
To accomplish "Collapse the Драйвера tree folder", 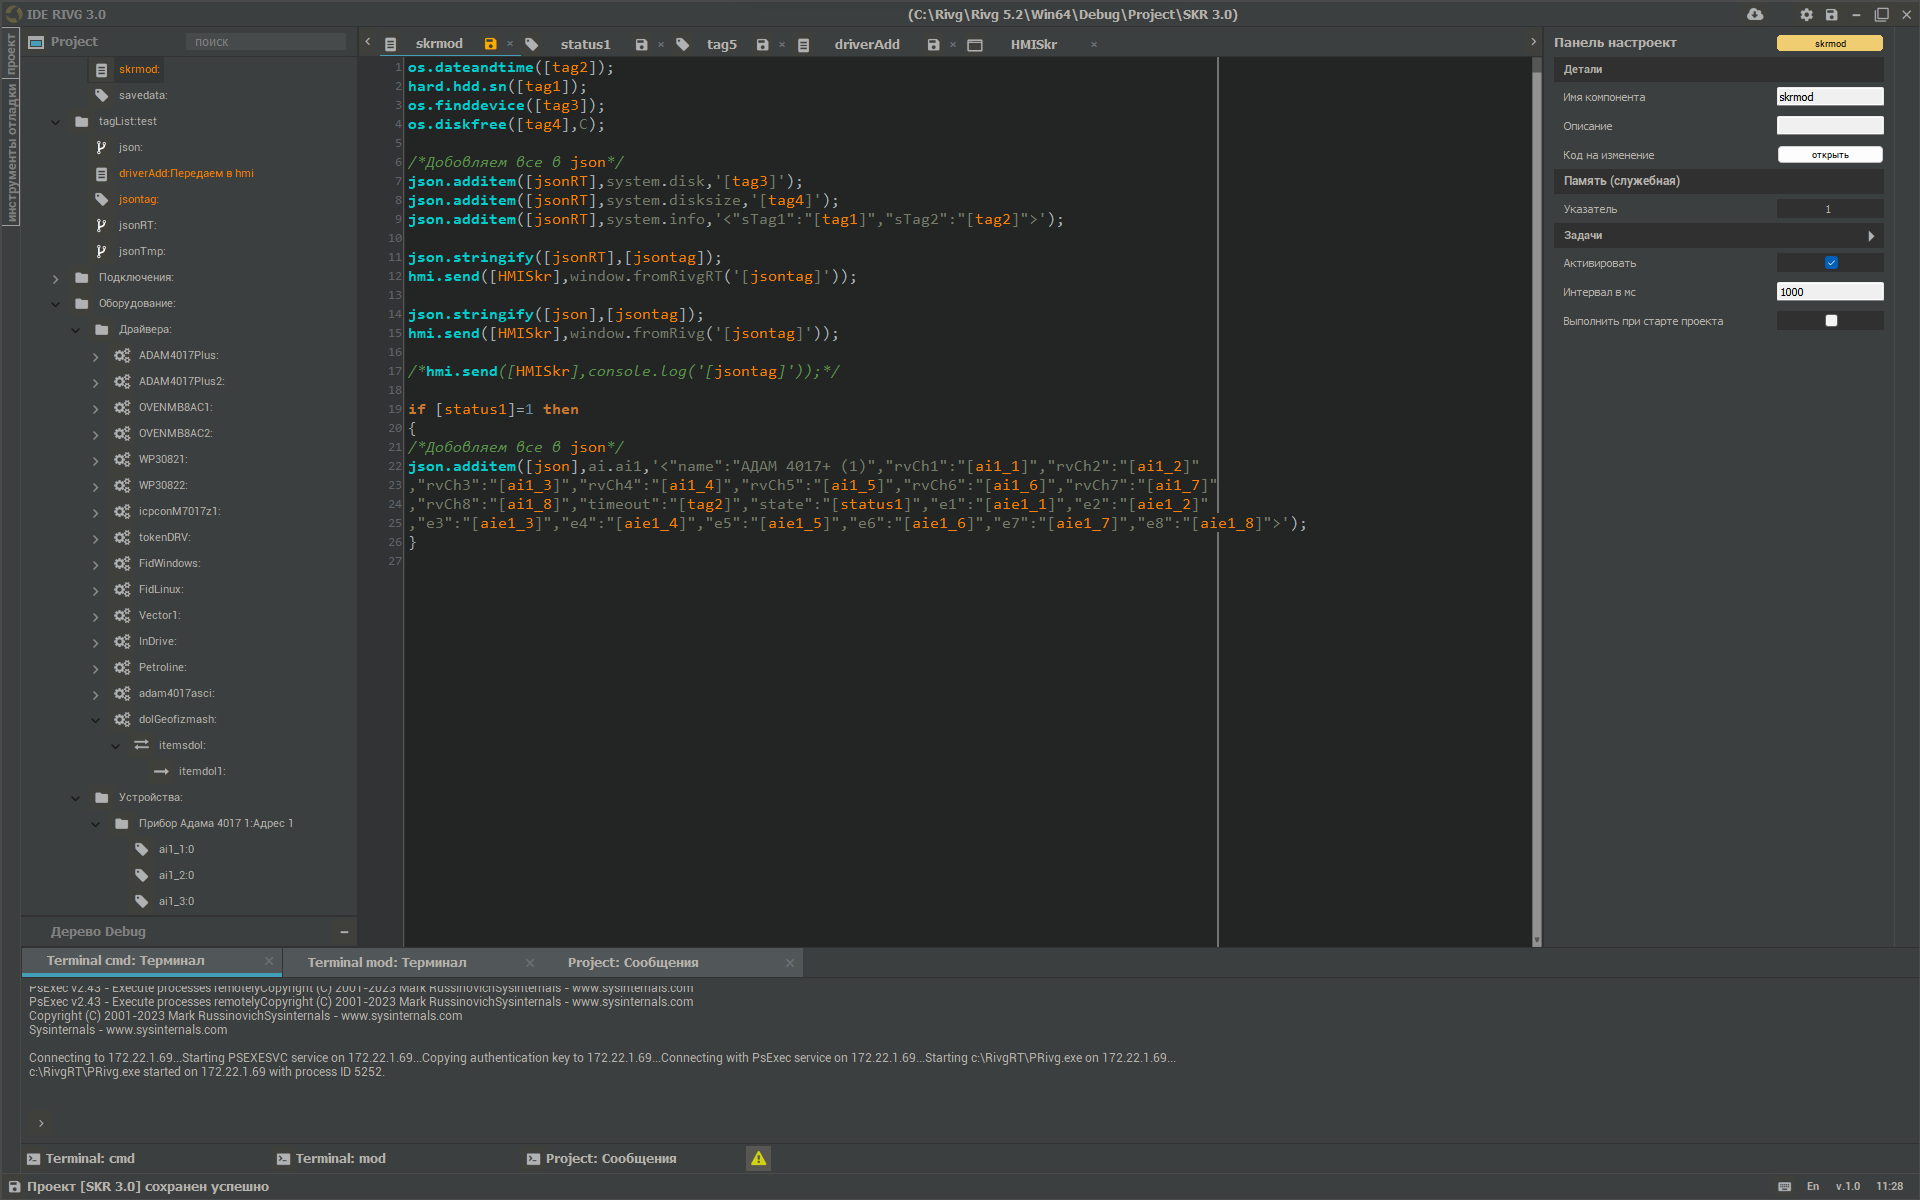I will pyautogui.click(x=76, y=330).
